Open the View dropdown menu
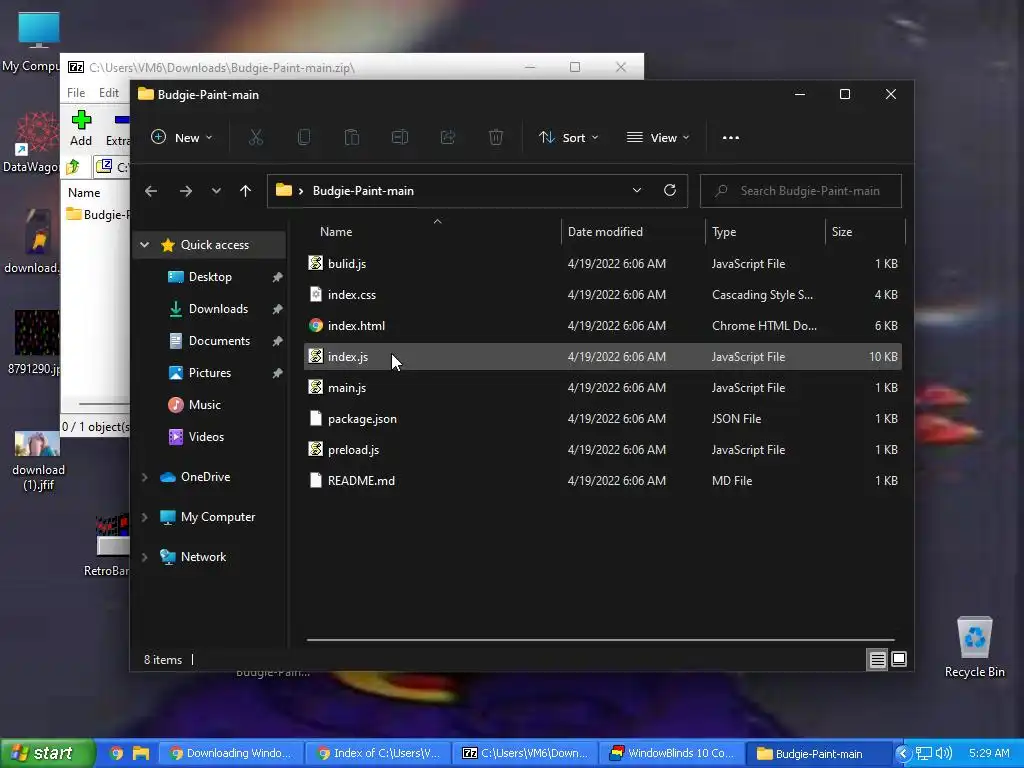 [658, 137]
